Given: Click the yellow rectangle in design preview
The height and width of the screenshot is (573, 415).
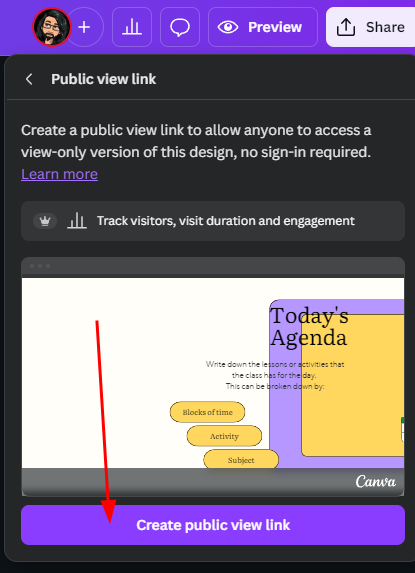Looking at the screenshot, I should pos(353,385).
